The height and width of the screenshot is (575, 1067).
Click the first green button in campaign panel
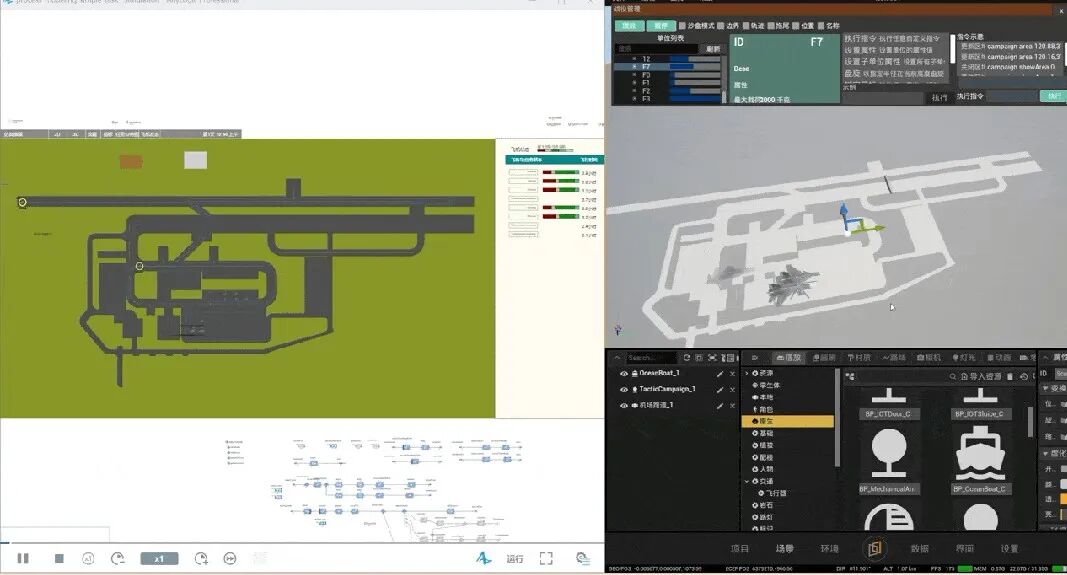click(x=629, y=26)
